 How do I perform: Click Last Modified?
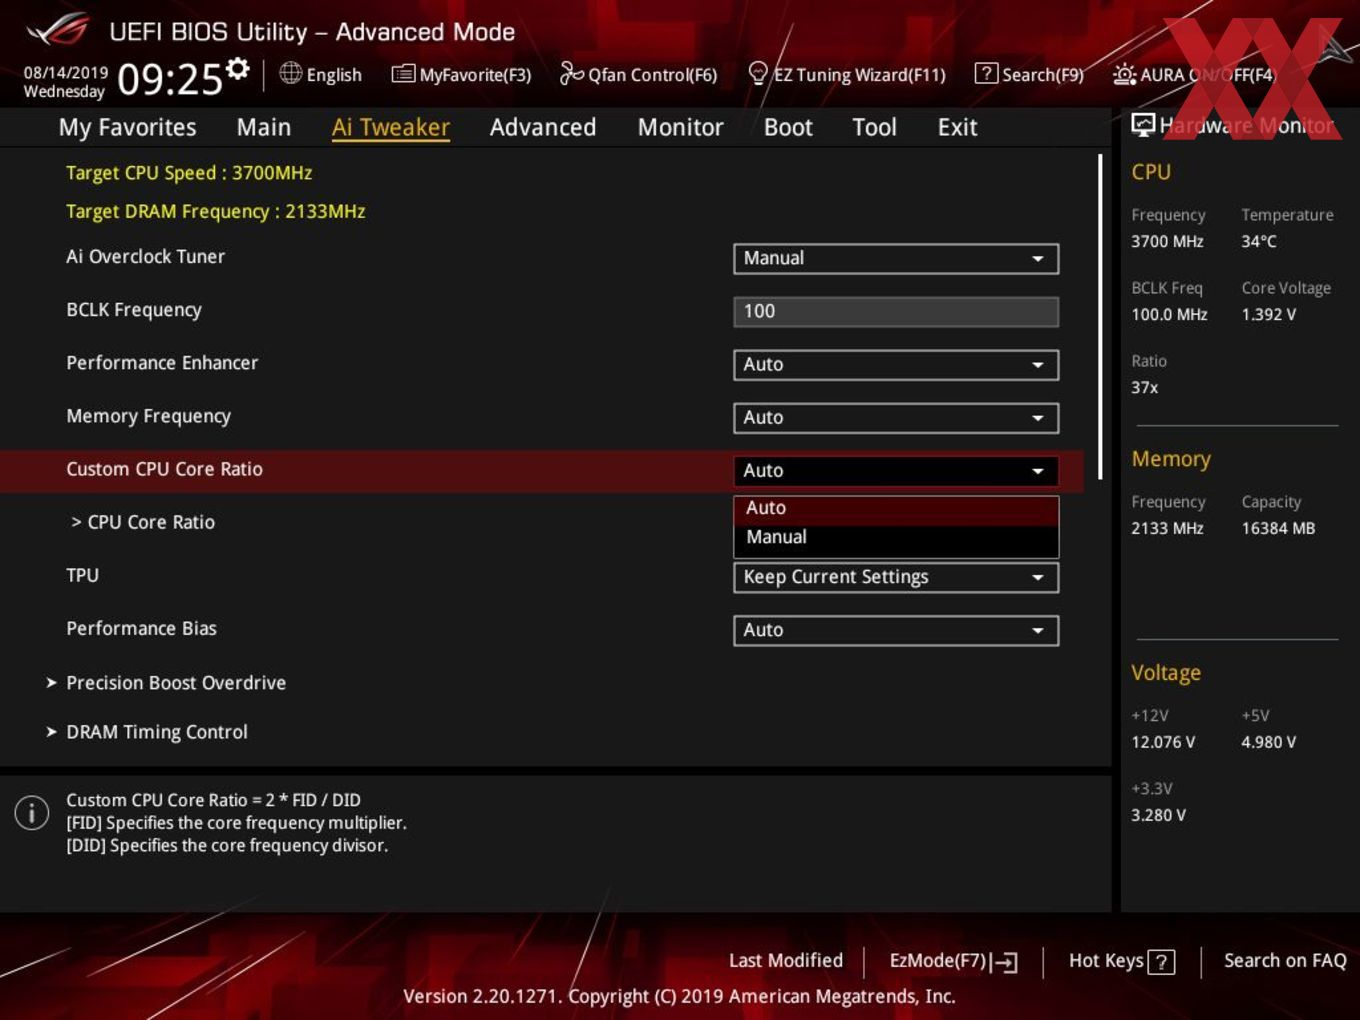tap(786, 960)
